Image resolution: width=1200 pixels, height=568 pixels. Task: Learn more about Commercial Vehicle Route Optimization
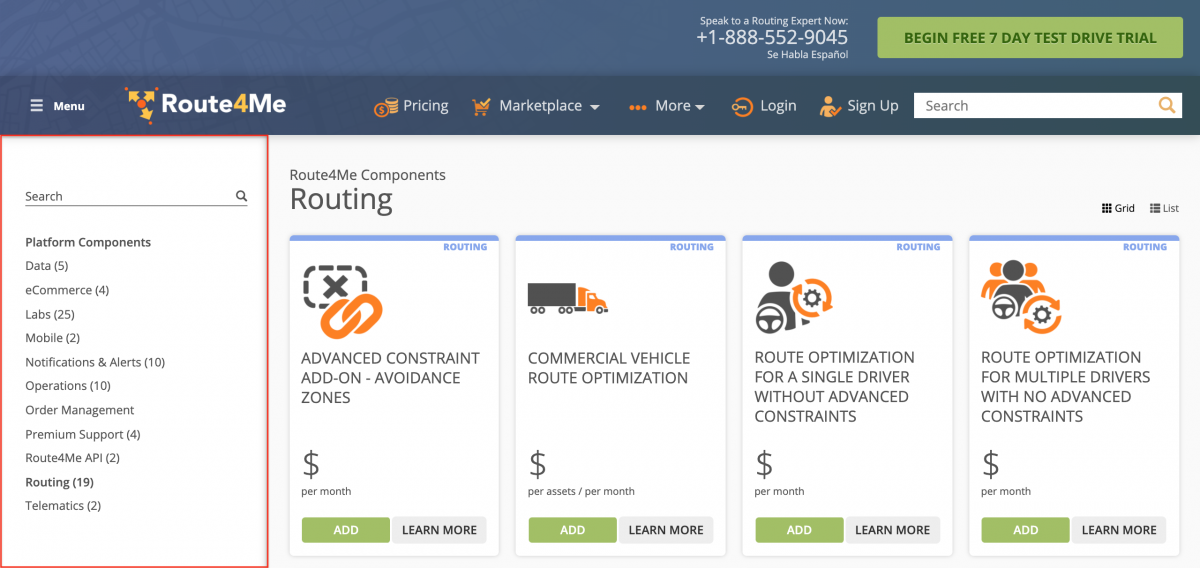666,530
